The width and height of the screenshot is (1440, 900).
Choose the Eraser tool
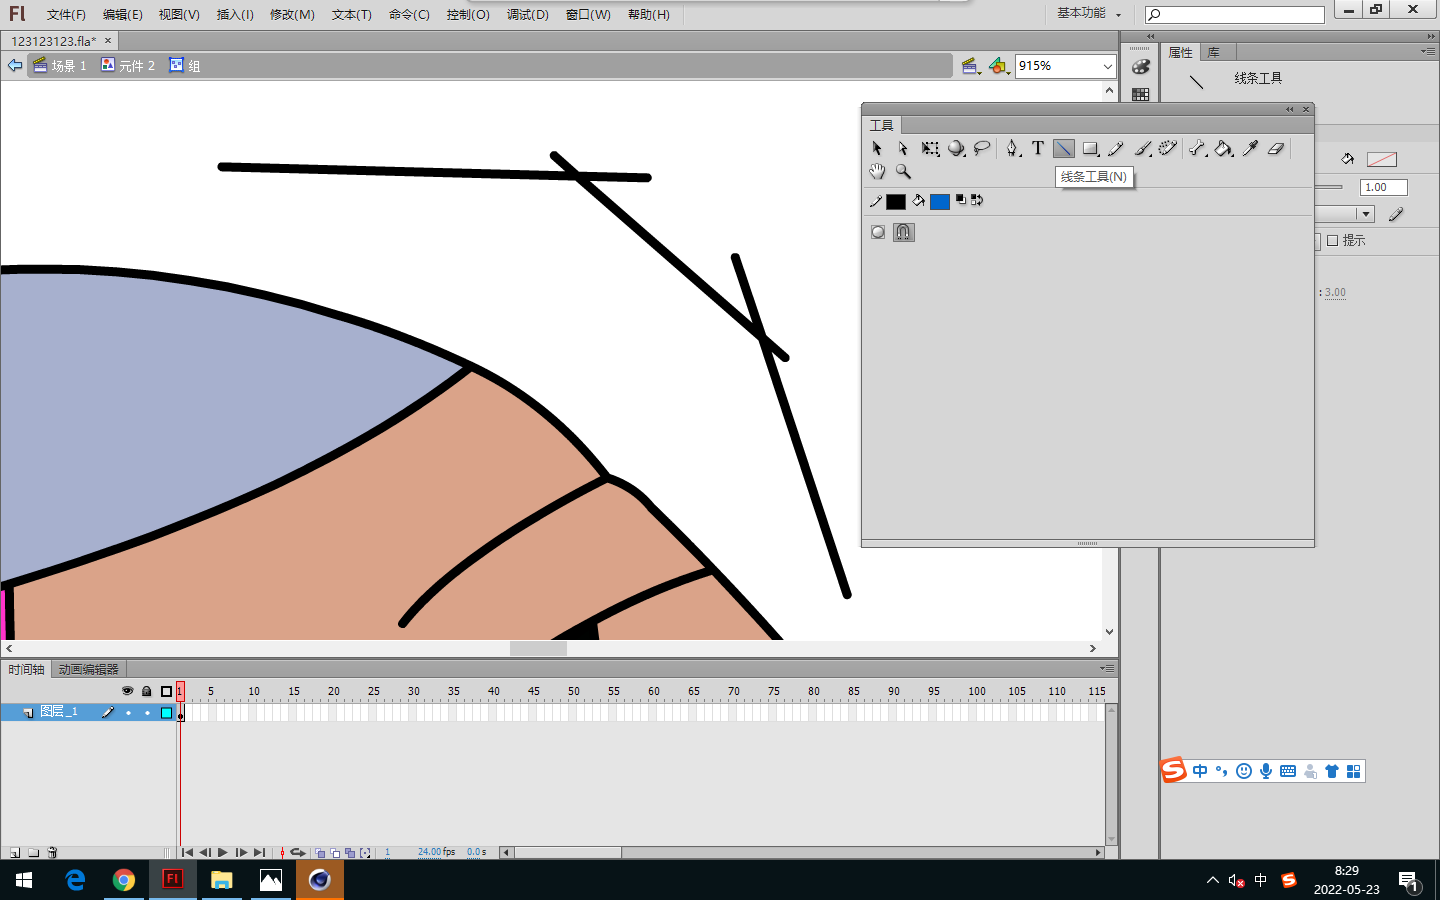pyautogui.click(x=1276, y=149)
